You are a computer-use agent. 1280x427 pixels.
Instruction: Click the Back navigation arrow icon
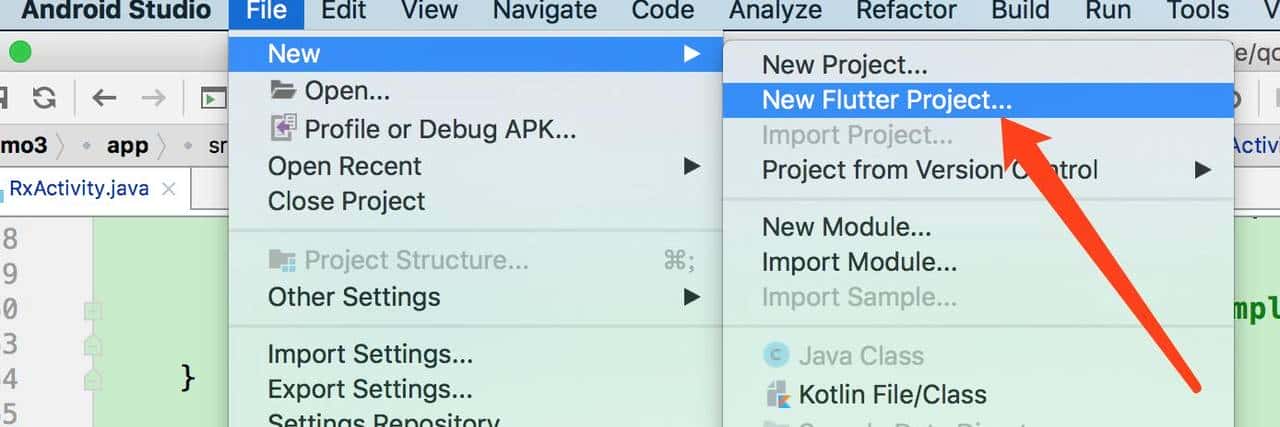104,98
